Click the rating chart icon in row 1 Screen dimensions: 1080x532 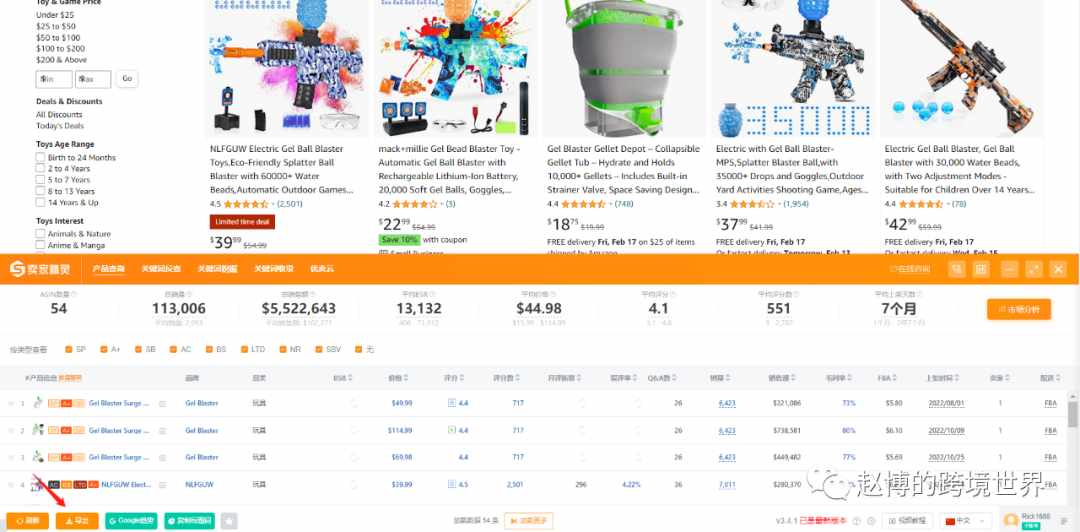(452, 402)
